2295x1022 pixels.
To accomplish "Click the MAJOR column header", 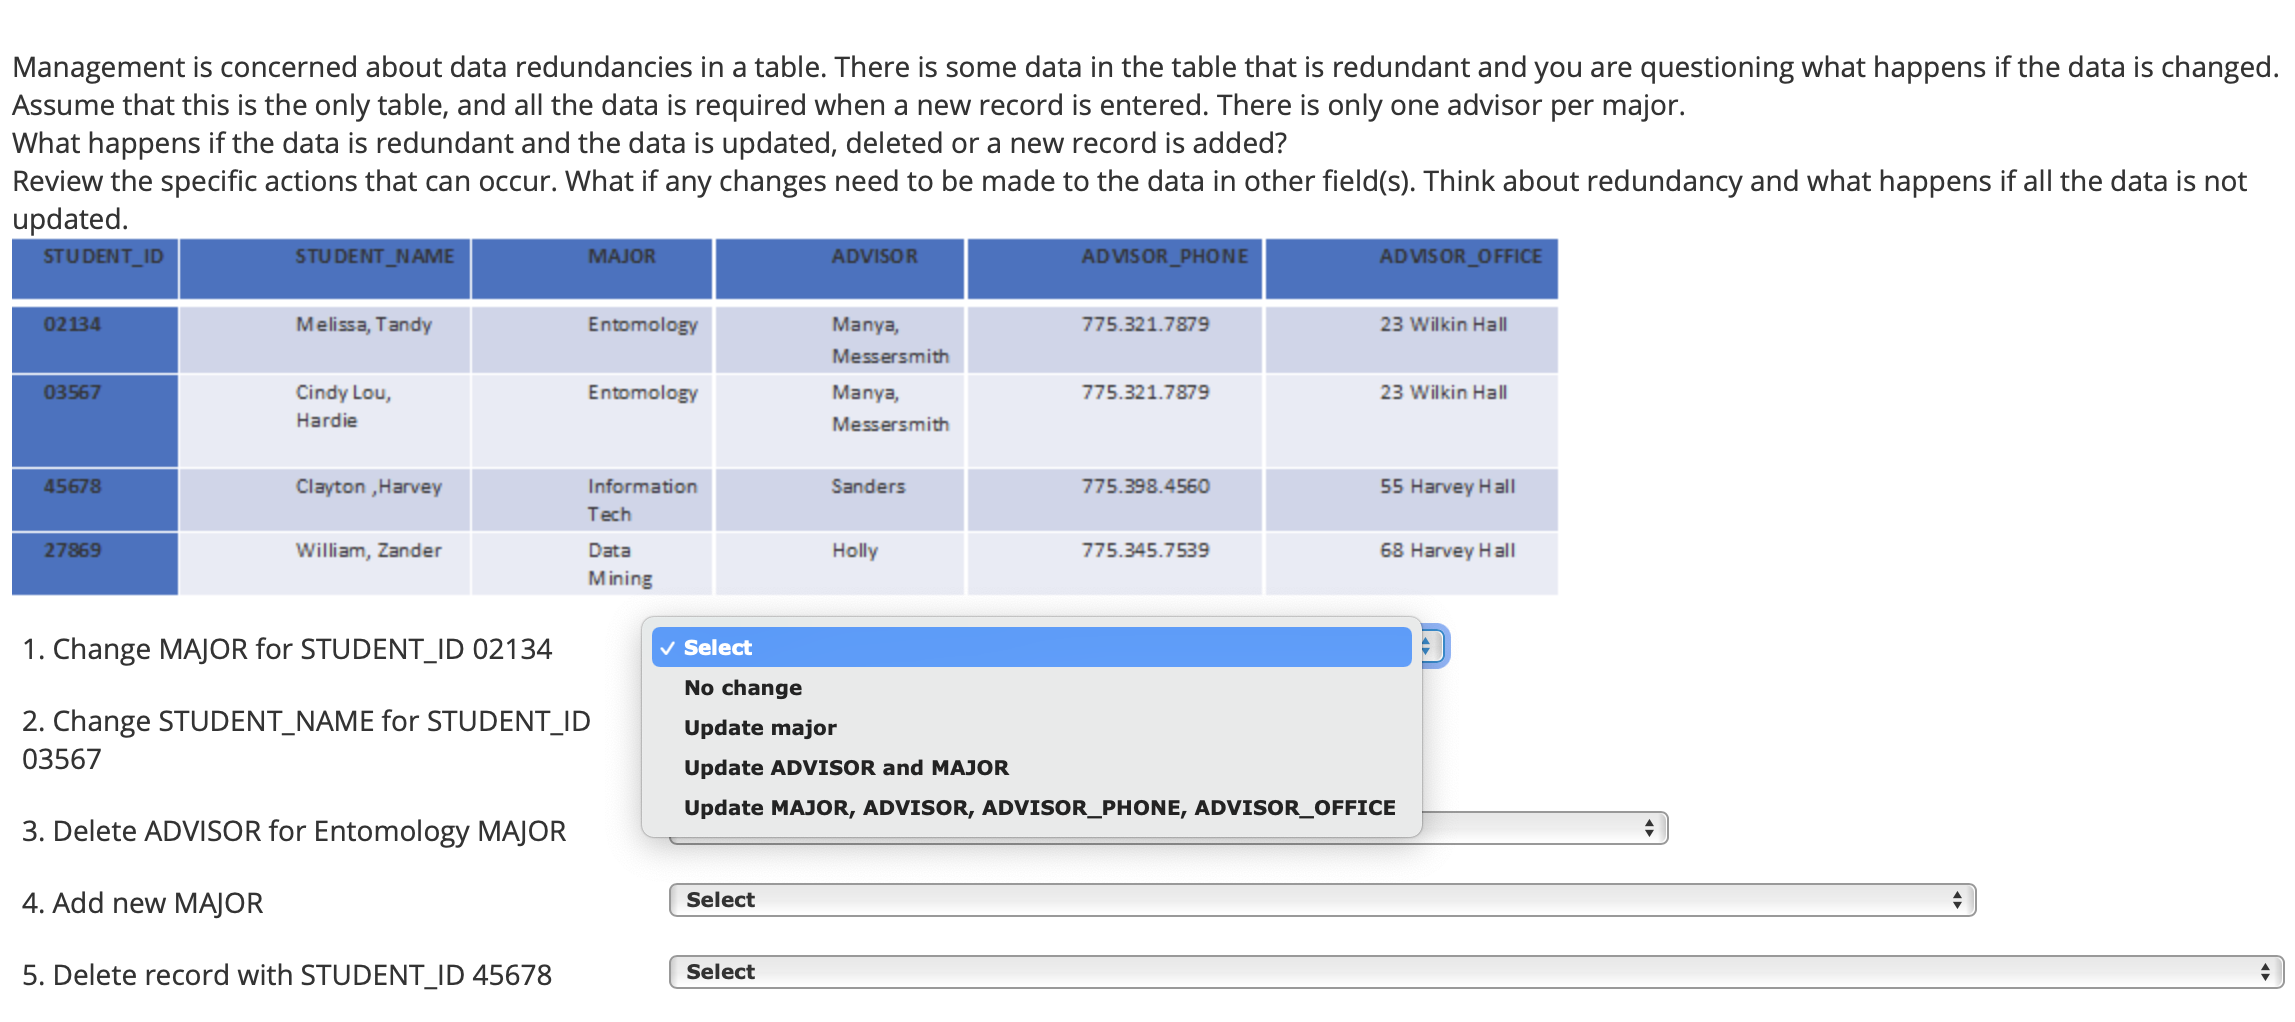I will click(592, 268).
